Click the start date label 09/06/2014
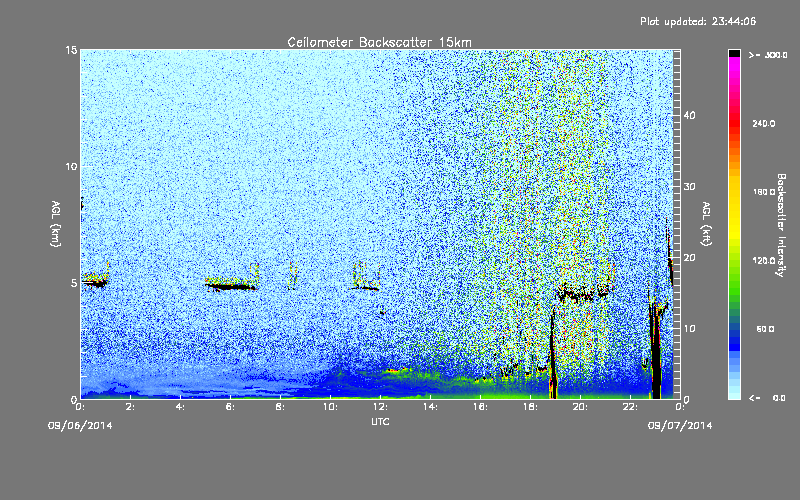Viewport: 800px width, 500px height. click(x=80, y=426)
